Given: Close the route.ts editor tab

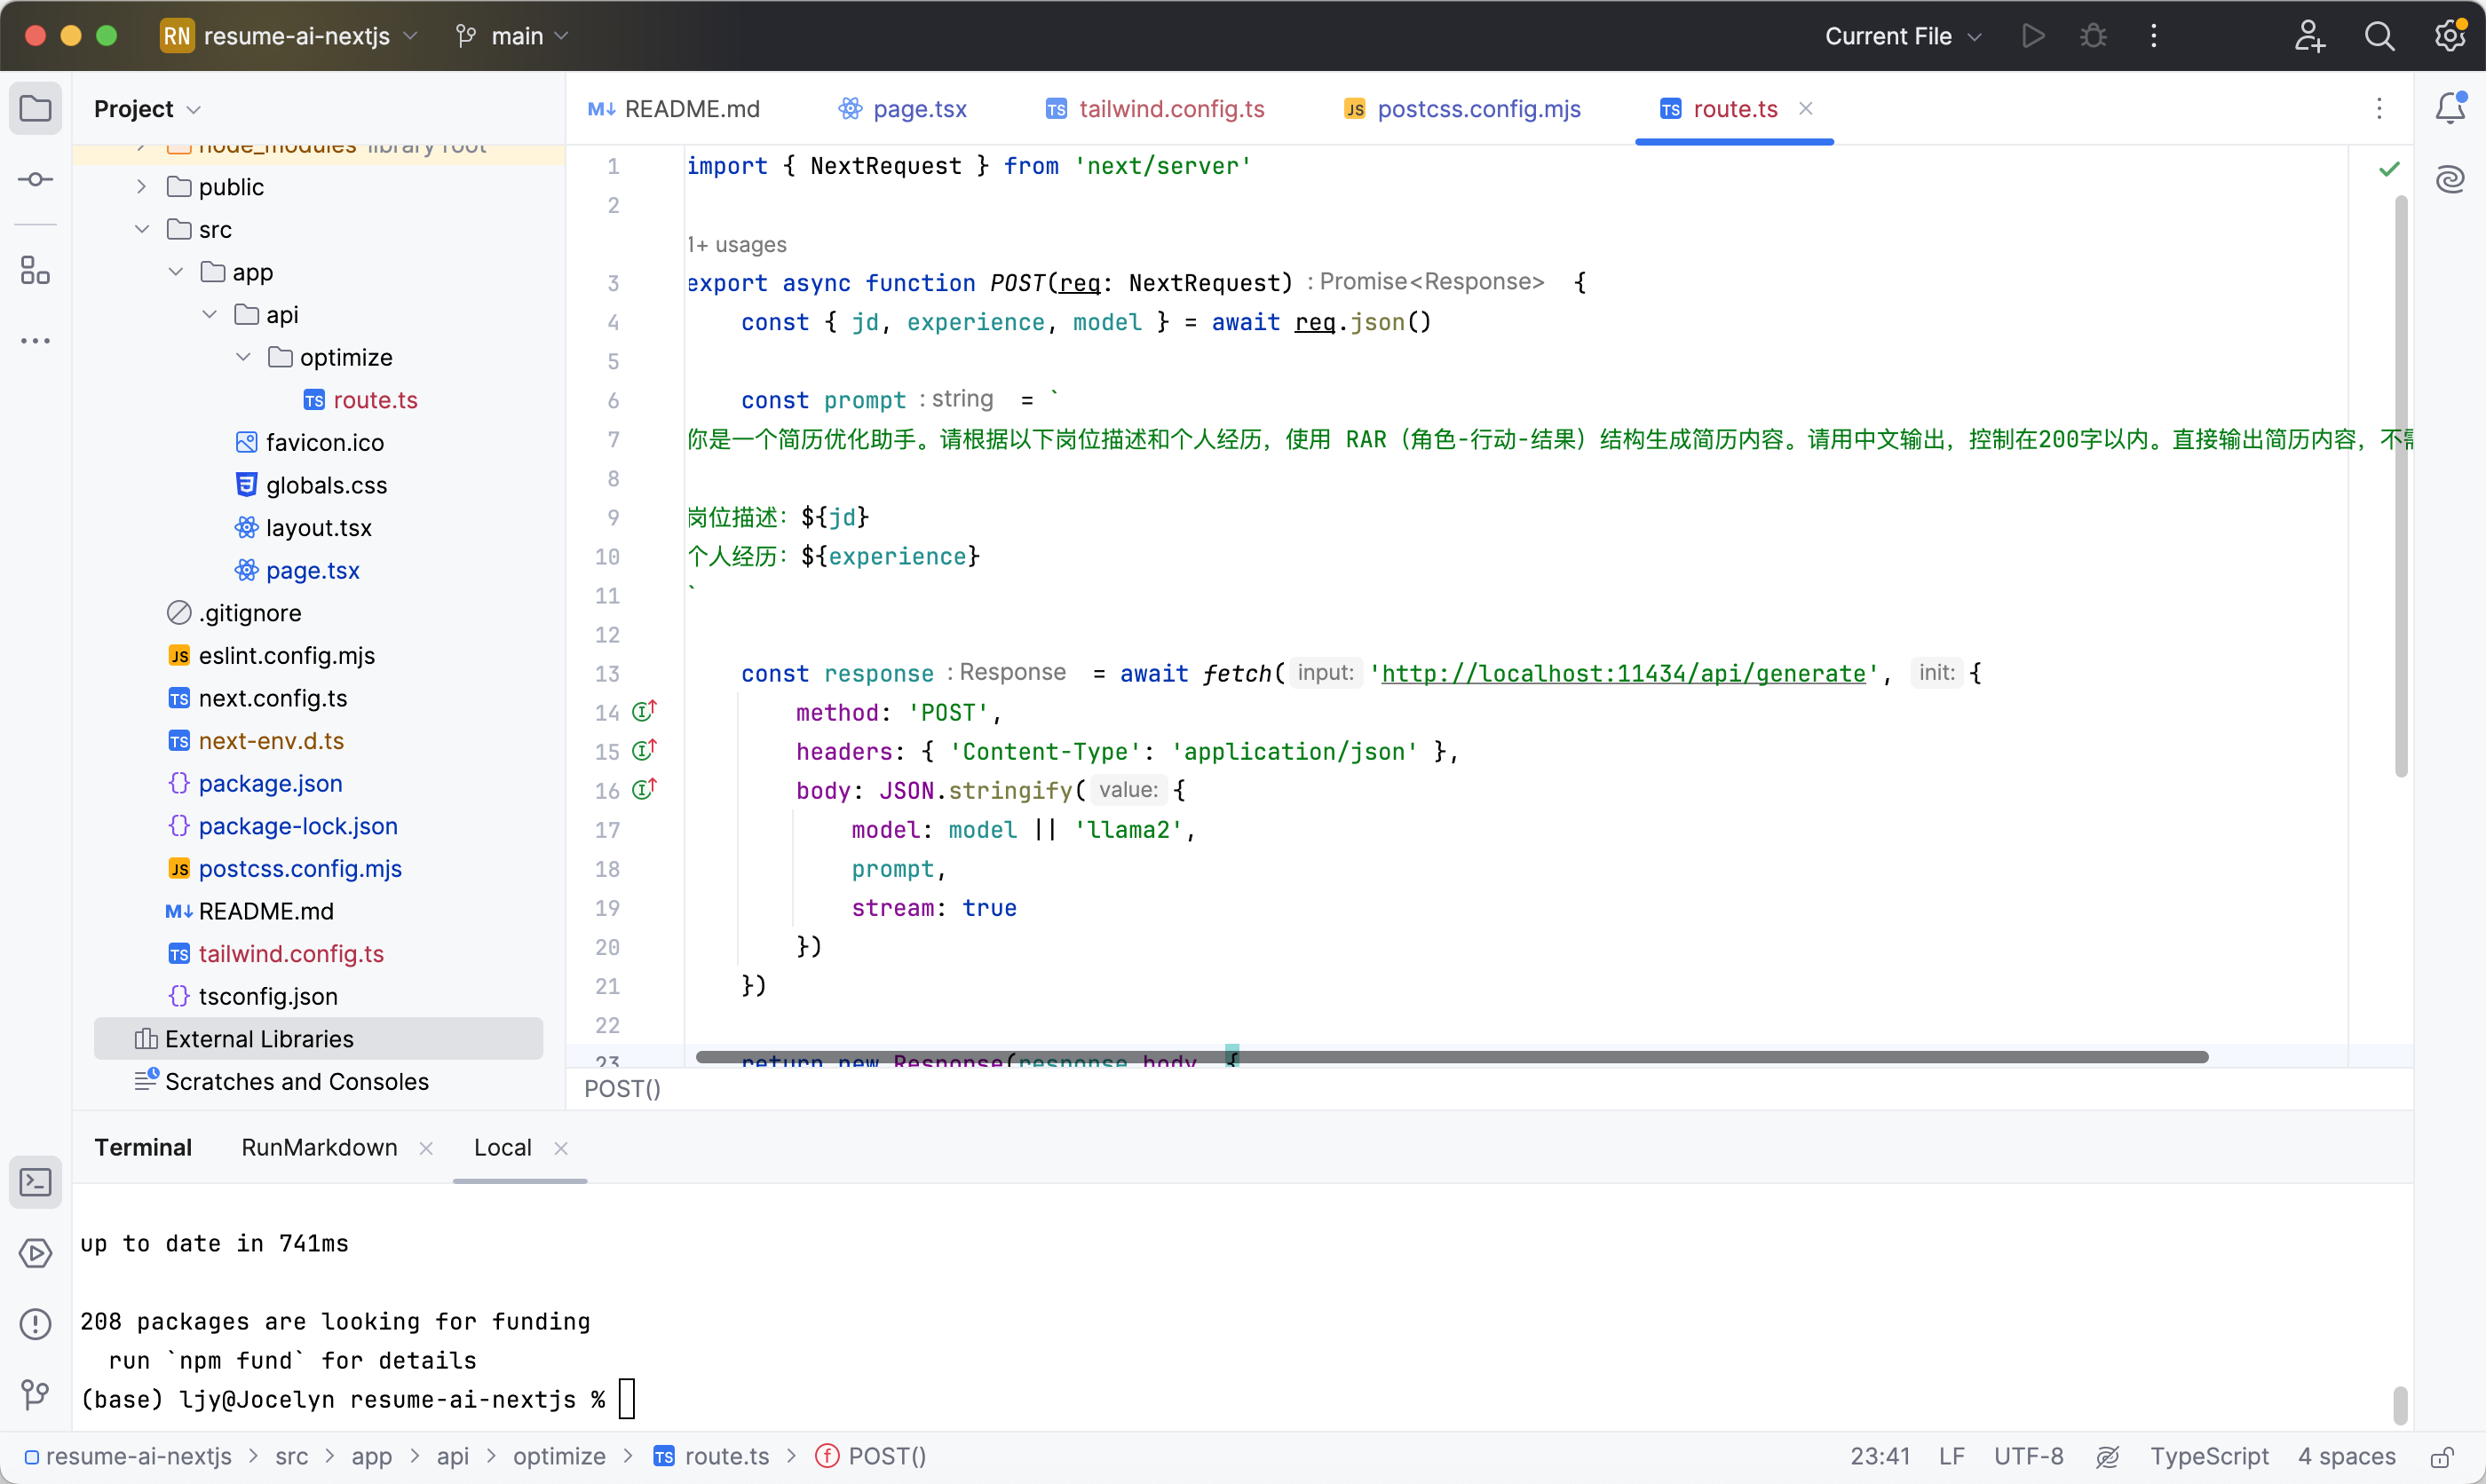Looking at the screenshot, I should pos(1806,108).
